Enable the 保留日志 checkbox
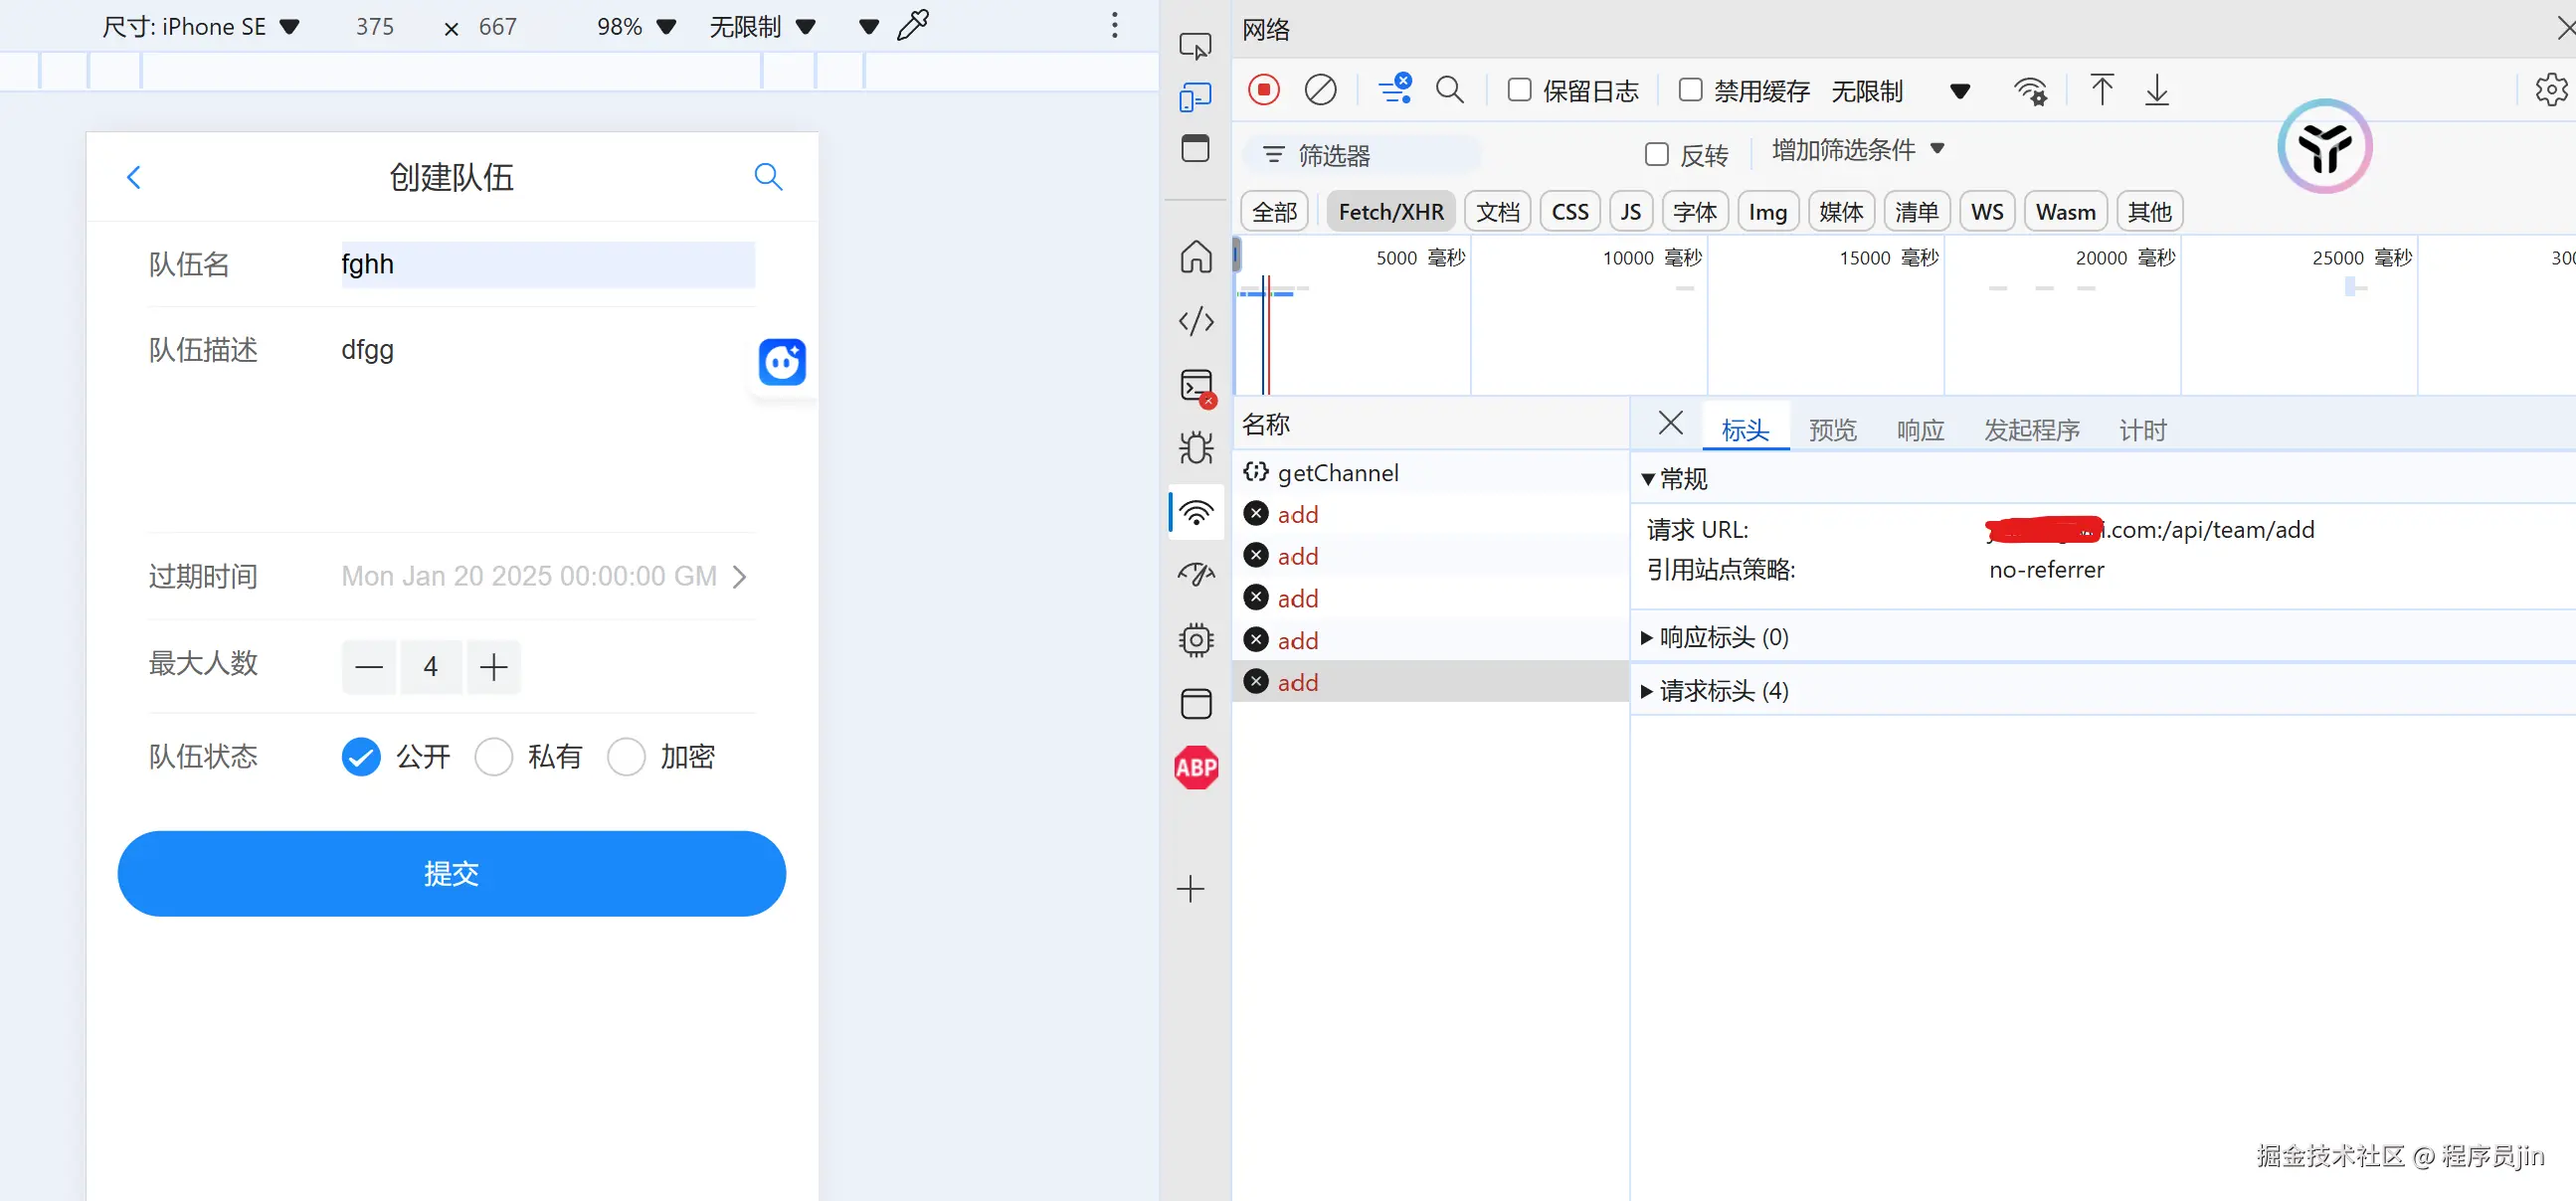The width and height of the screenshot is (2576, 1201). 1518,90
